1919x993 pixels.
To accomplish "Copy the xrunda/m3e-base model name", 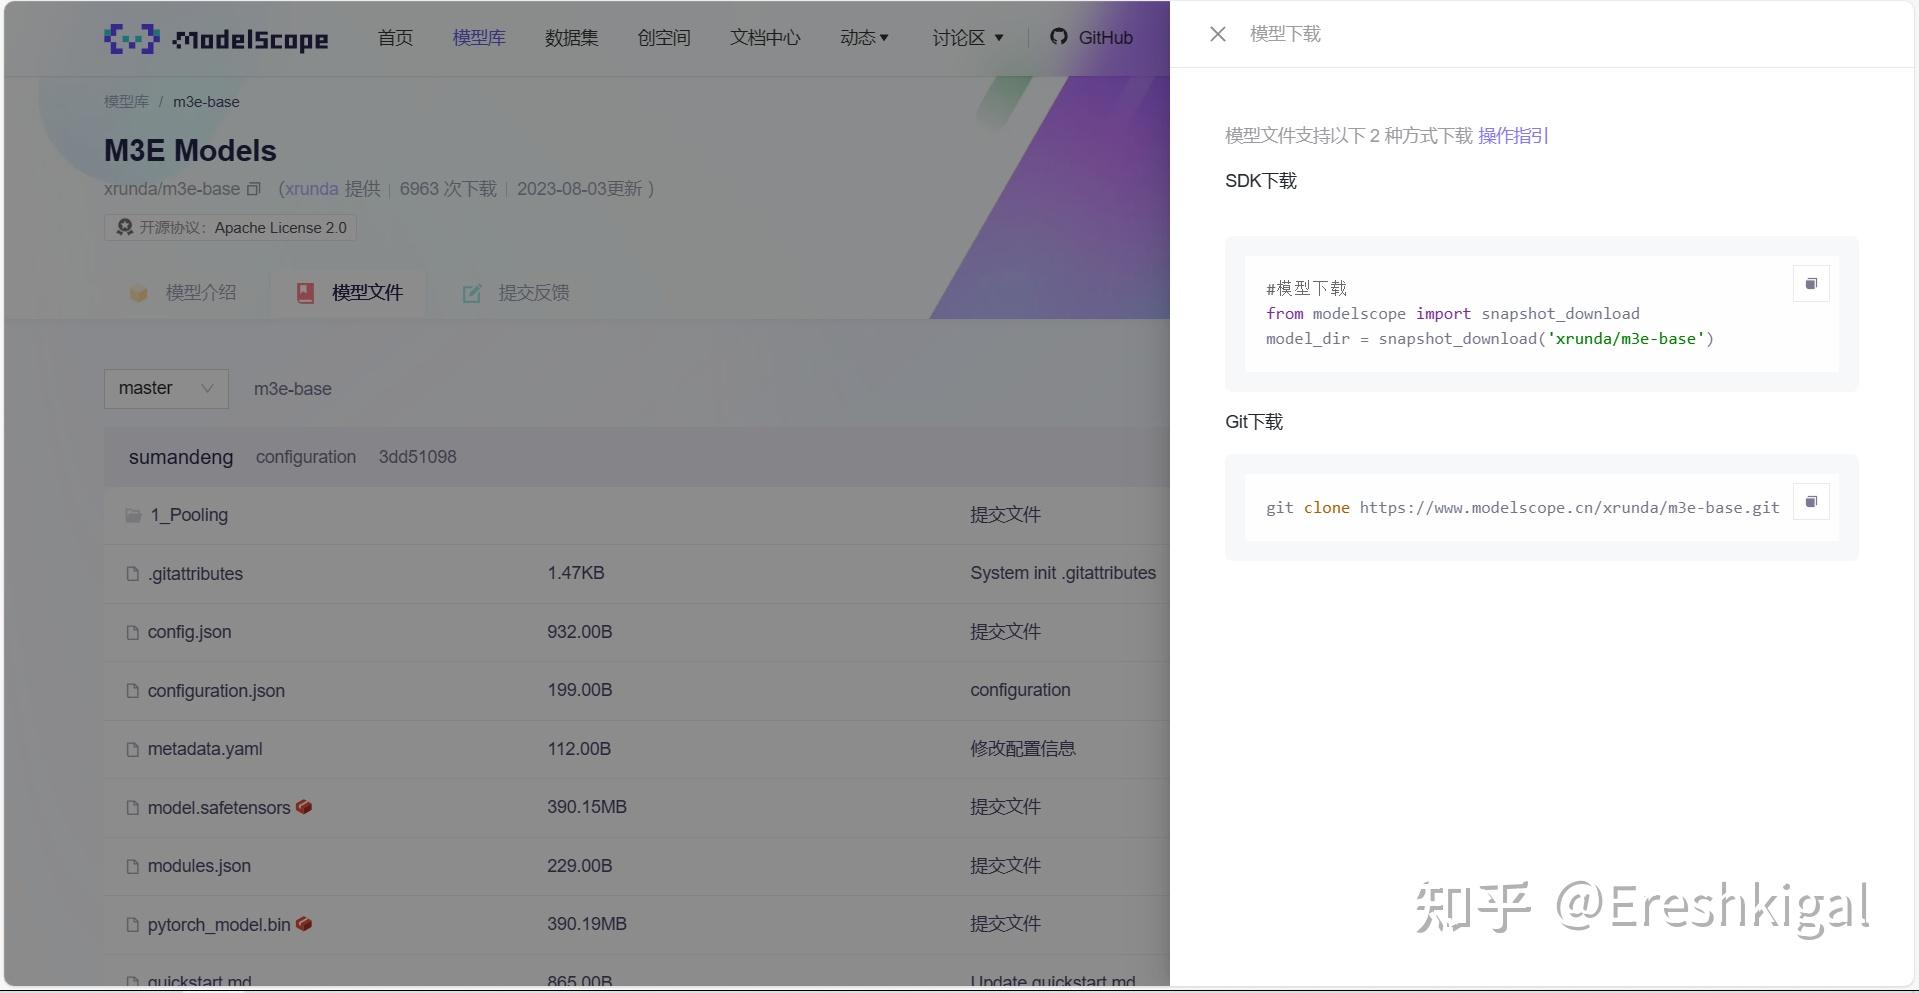I will pyautogui.click(x=253, y=188).
